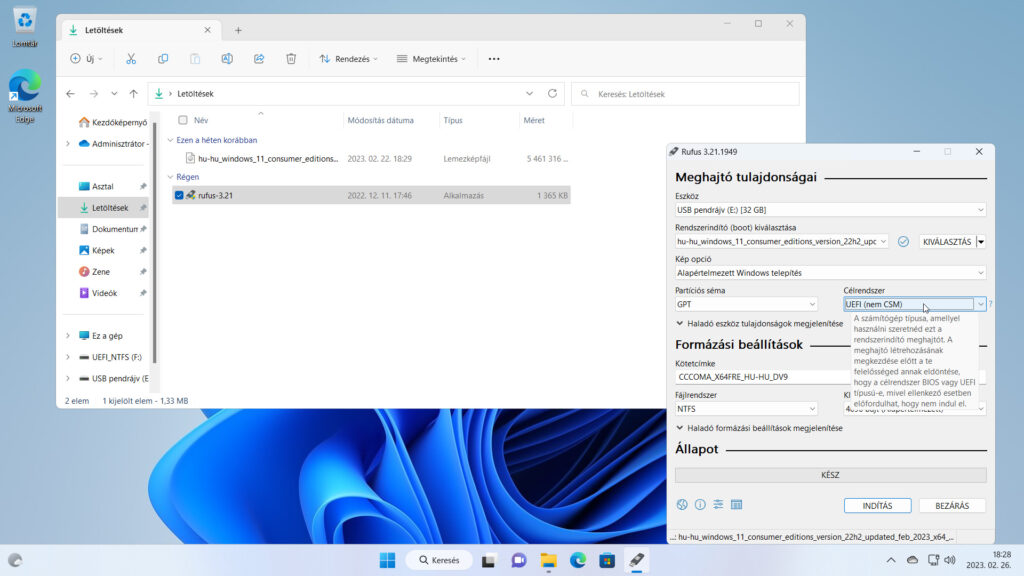Launch Microsoft Edge from taskbar

577,560
